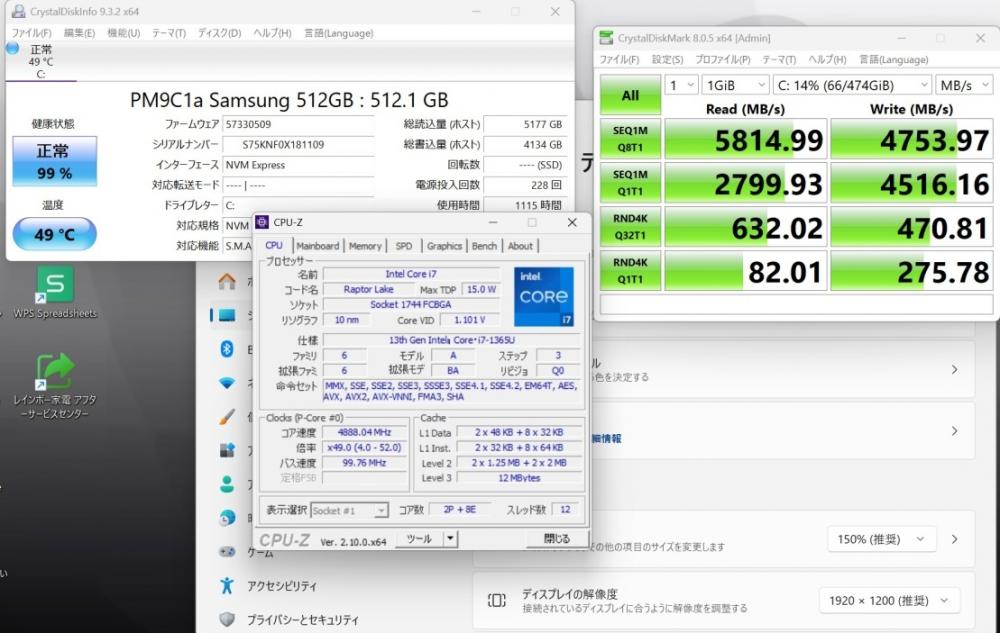Image resolution: width=1000 pixels, height=633 pixels.
Task: Open the MB/s unit dropdown
Action: [964, 85]
